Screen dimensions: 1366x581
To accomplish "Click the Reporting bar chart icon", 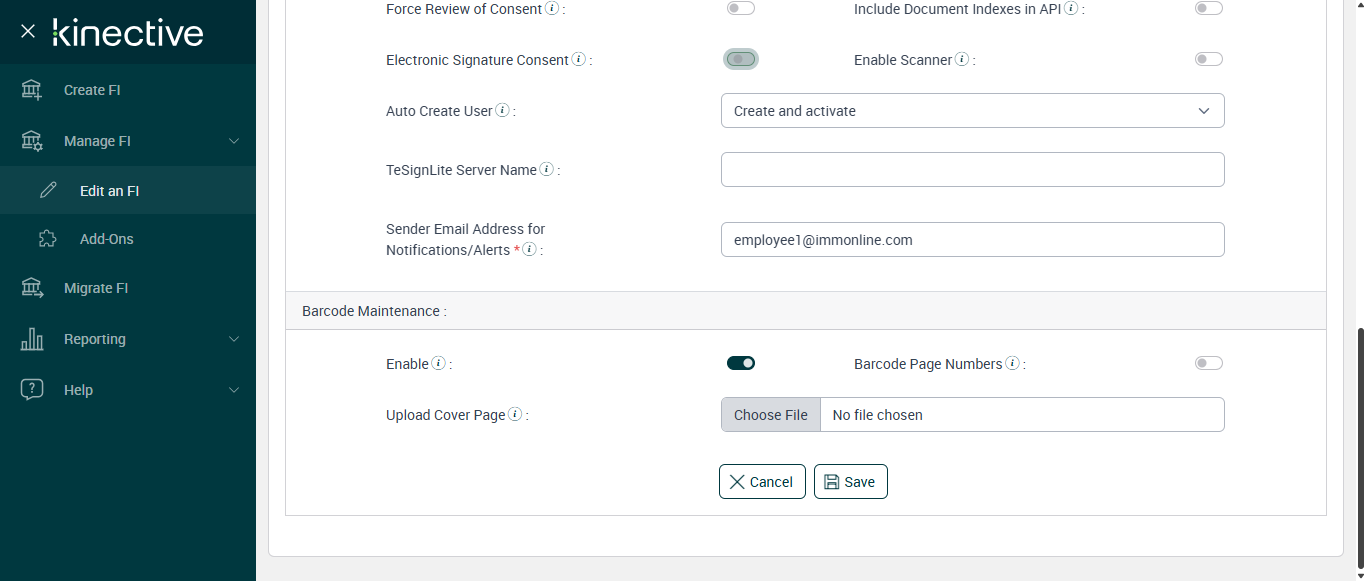I will pos(32,339).
